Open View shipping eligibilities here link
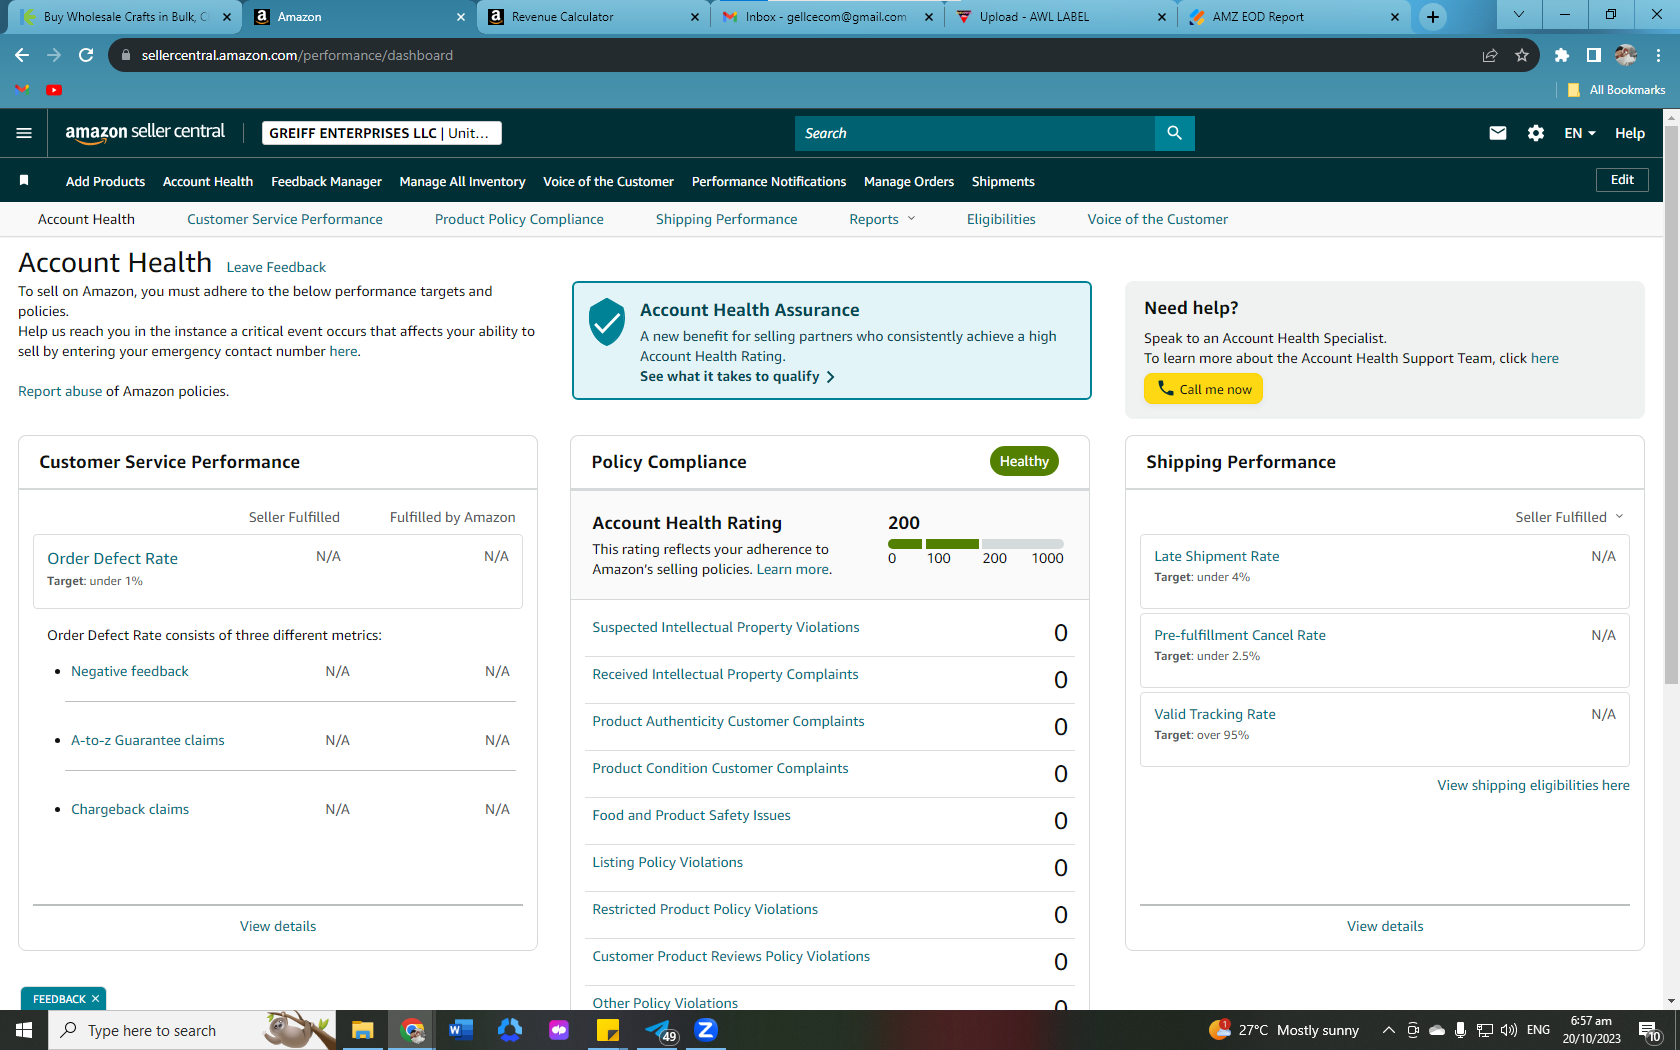 pyautogui.click(x=1533, y=785)
